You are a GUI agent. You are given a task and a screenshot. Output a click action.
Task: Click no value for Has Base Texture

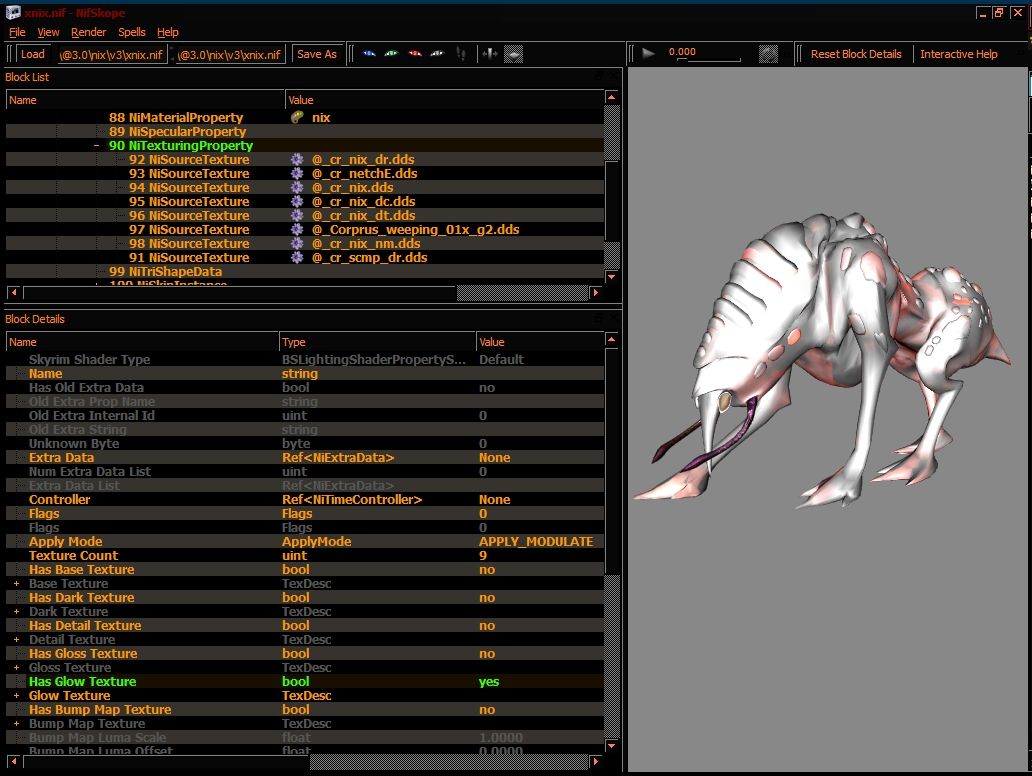click(x=487, y=570)
